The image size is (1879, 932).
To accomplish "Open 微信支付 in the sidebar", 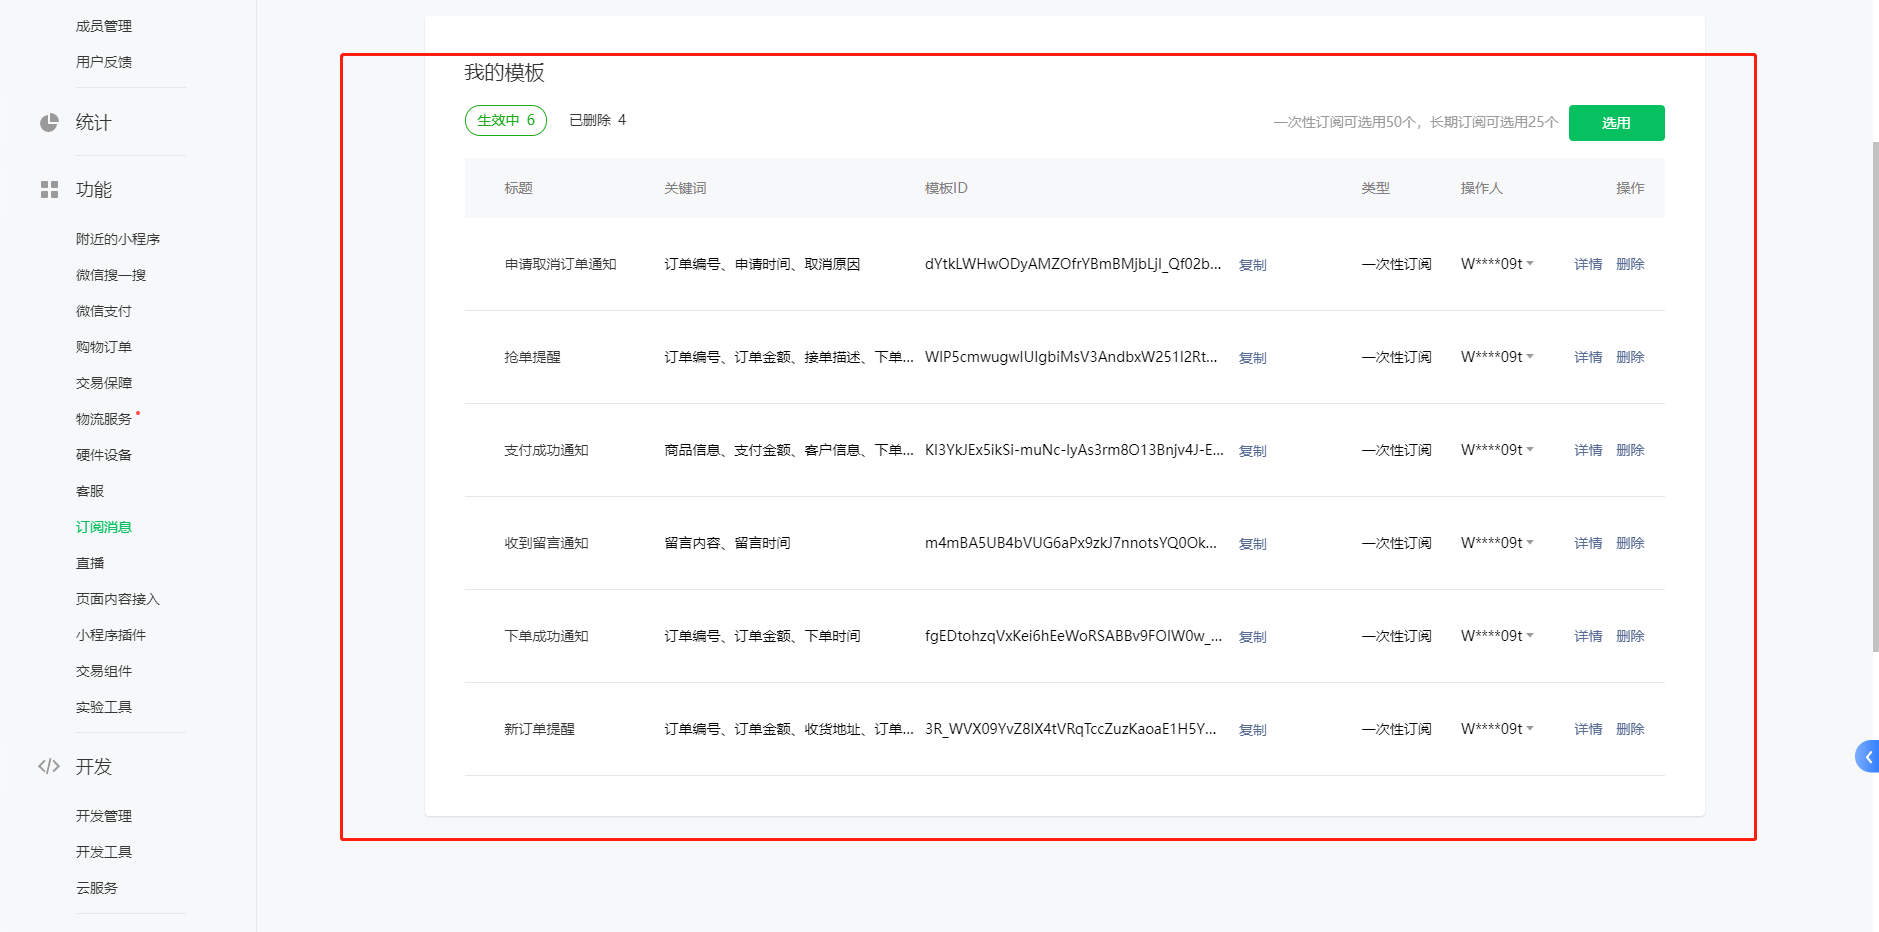I will point(102,310).
